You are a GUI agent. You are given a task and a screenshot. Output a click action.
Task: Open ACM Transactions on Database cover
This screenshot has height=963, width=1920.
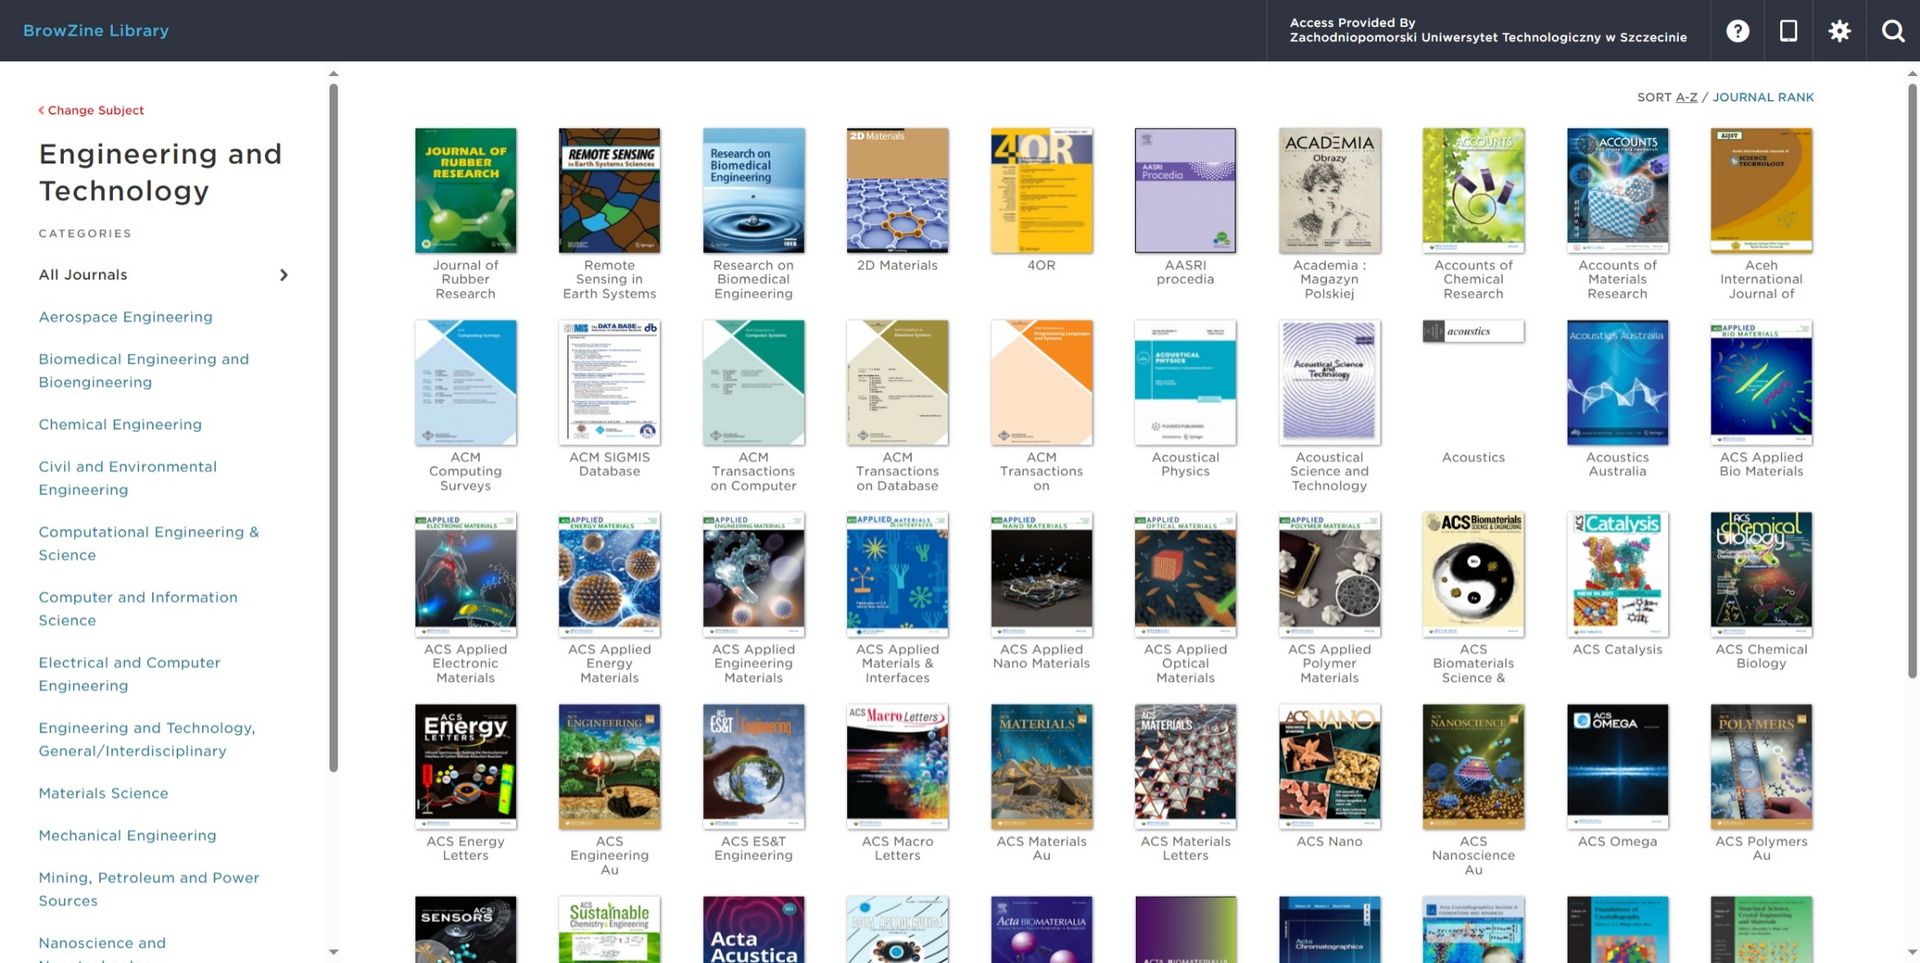tap(898, 382)
